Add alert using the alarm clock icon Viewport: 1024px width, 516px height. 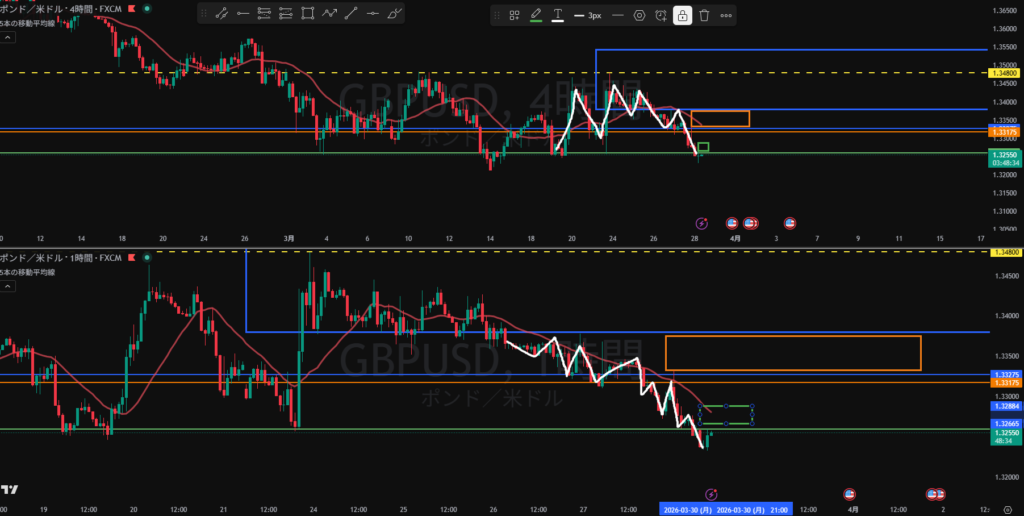coord(661,16)
